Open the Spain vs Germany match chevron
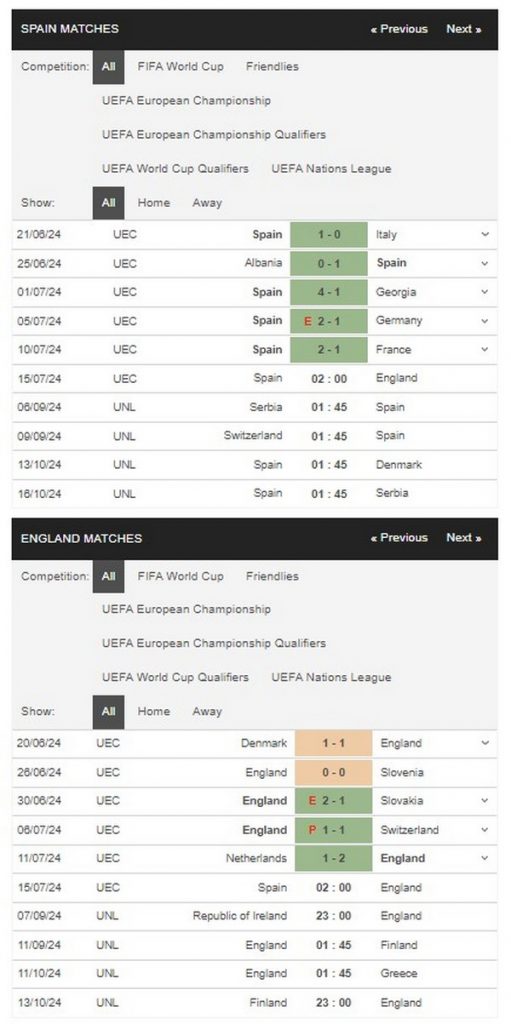 (x=485, y=321)
